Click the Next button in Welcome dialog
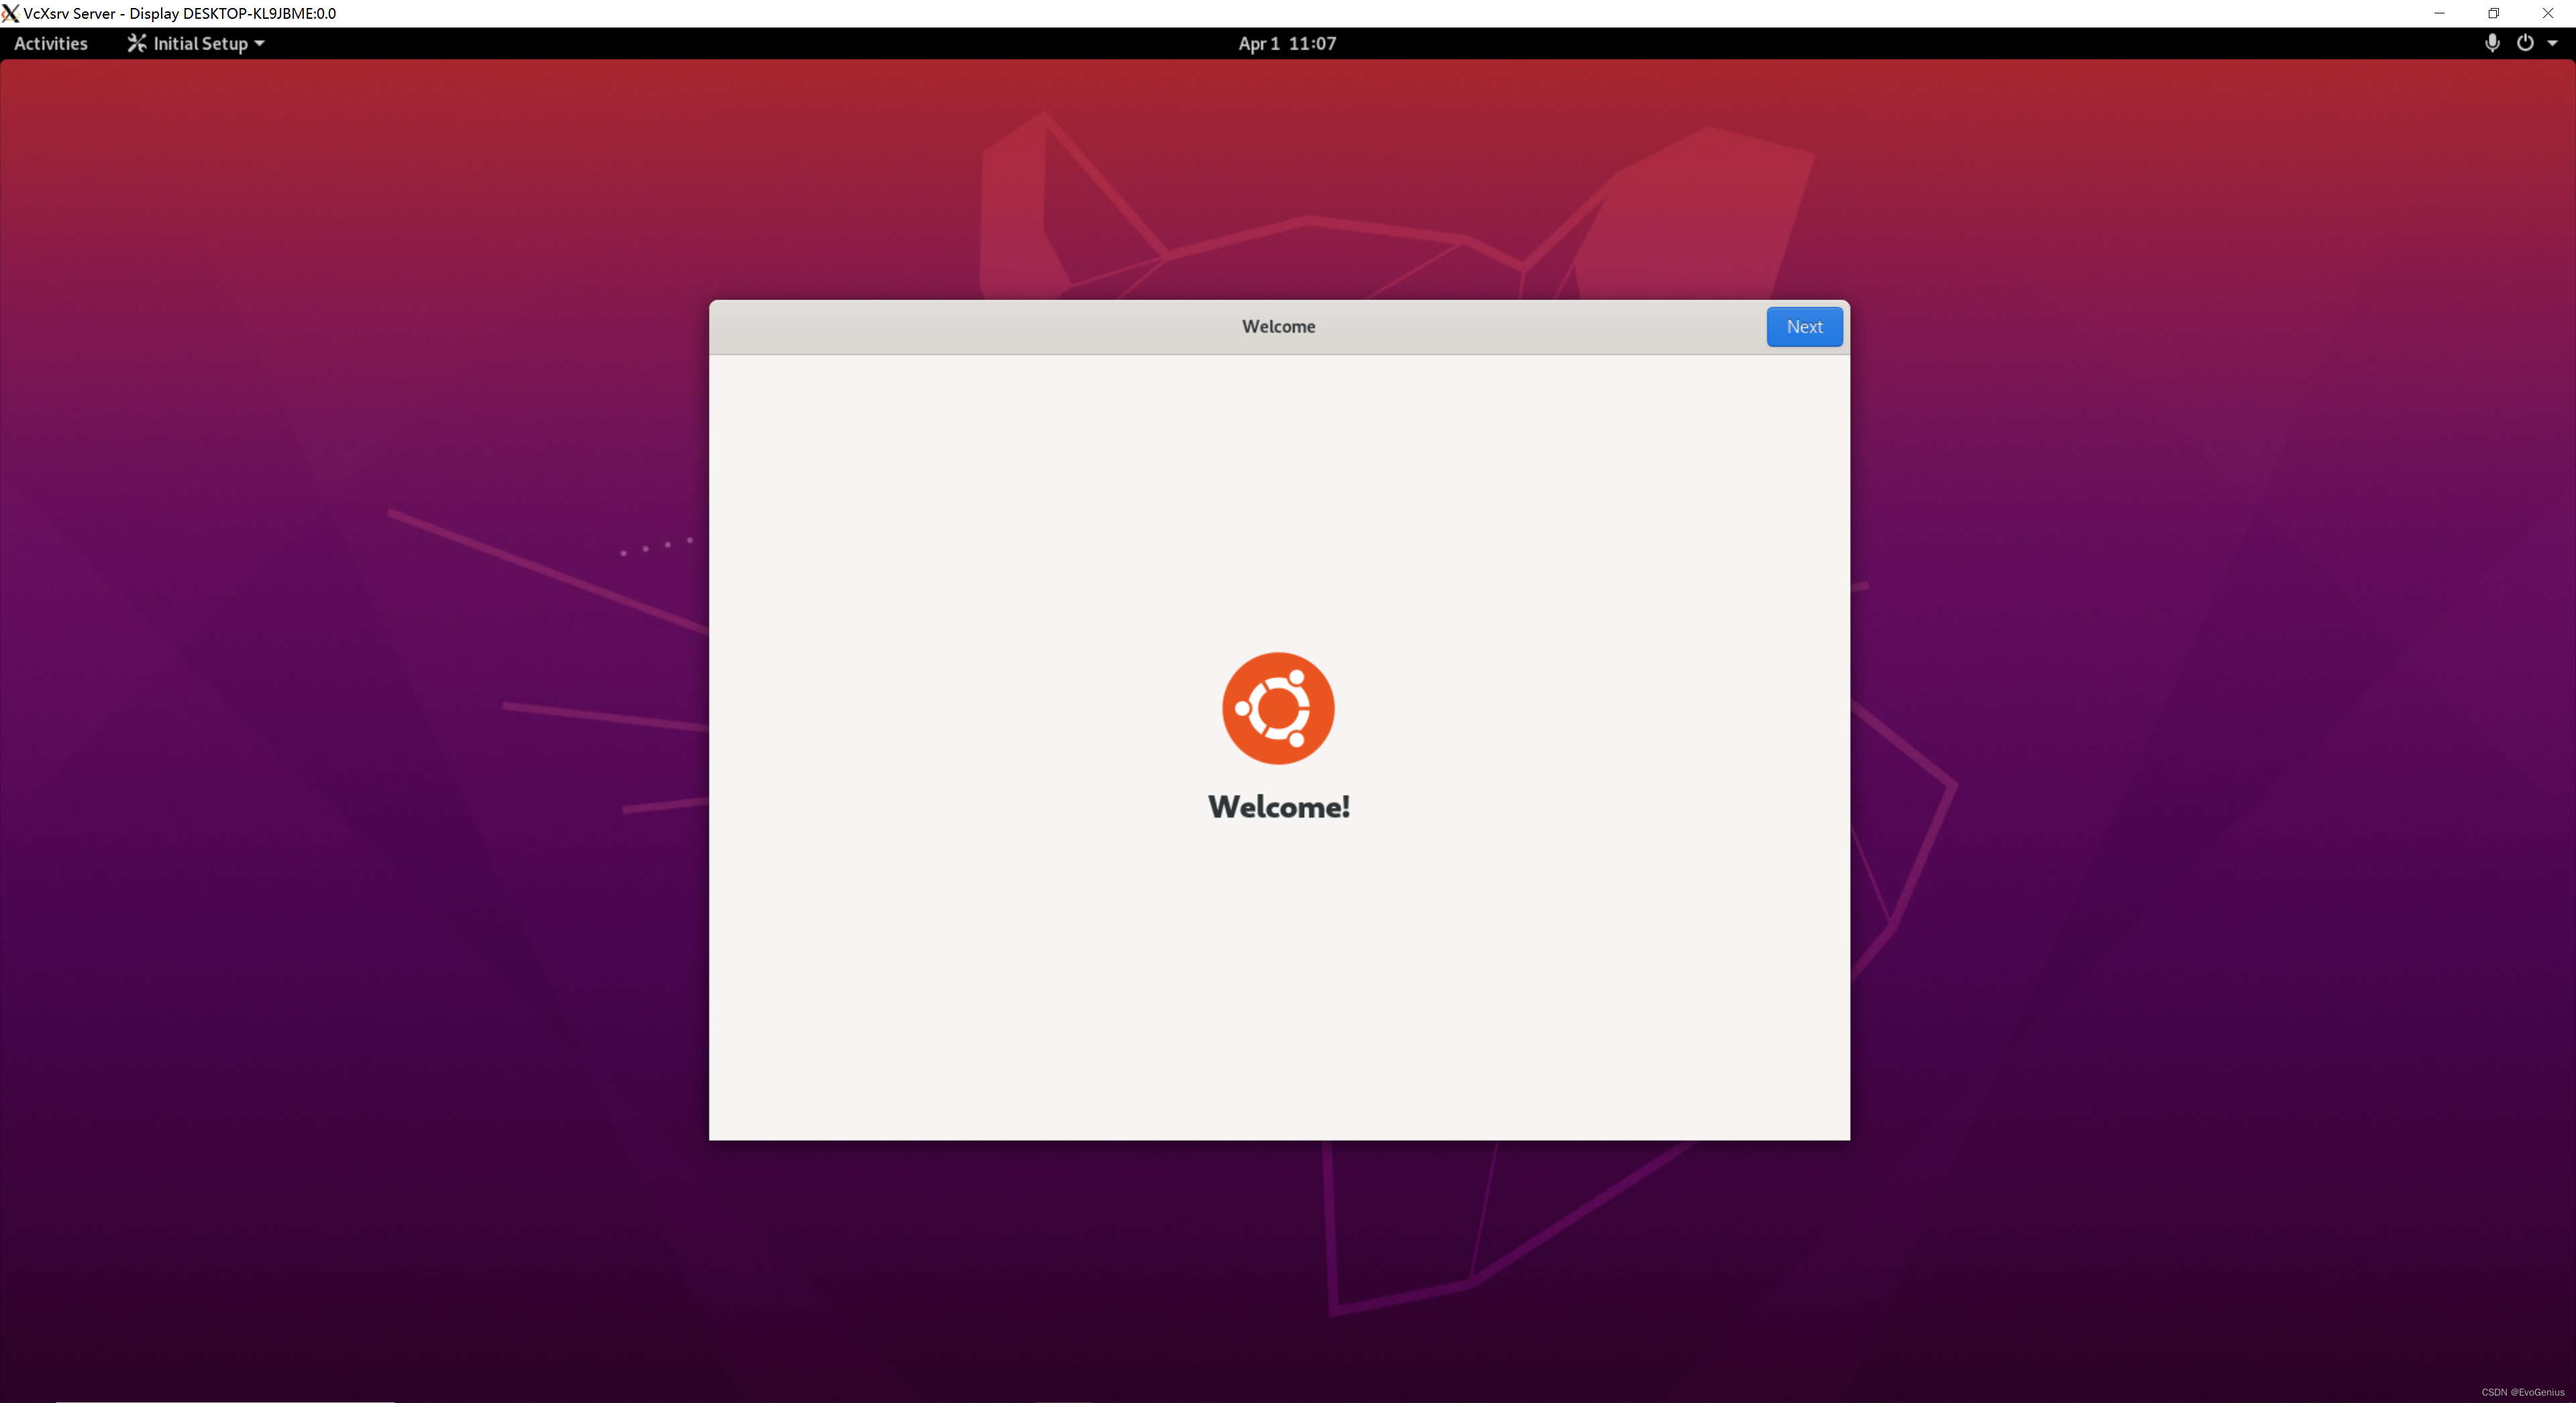 [1804, 327]
